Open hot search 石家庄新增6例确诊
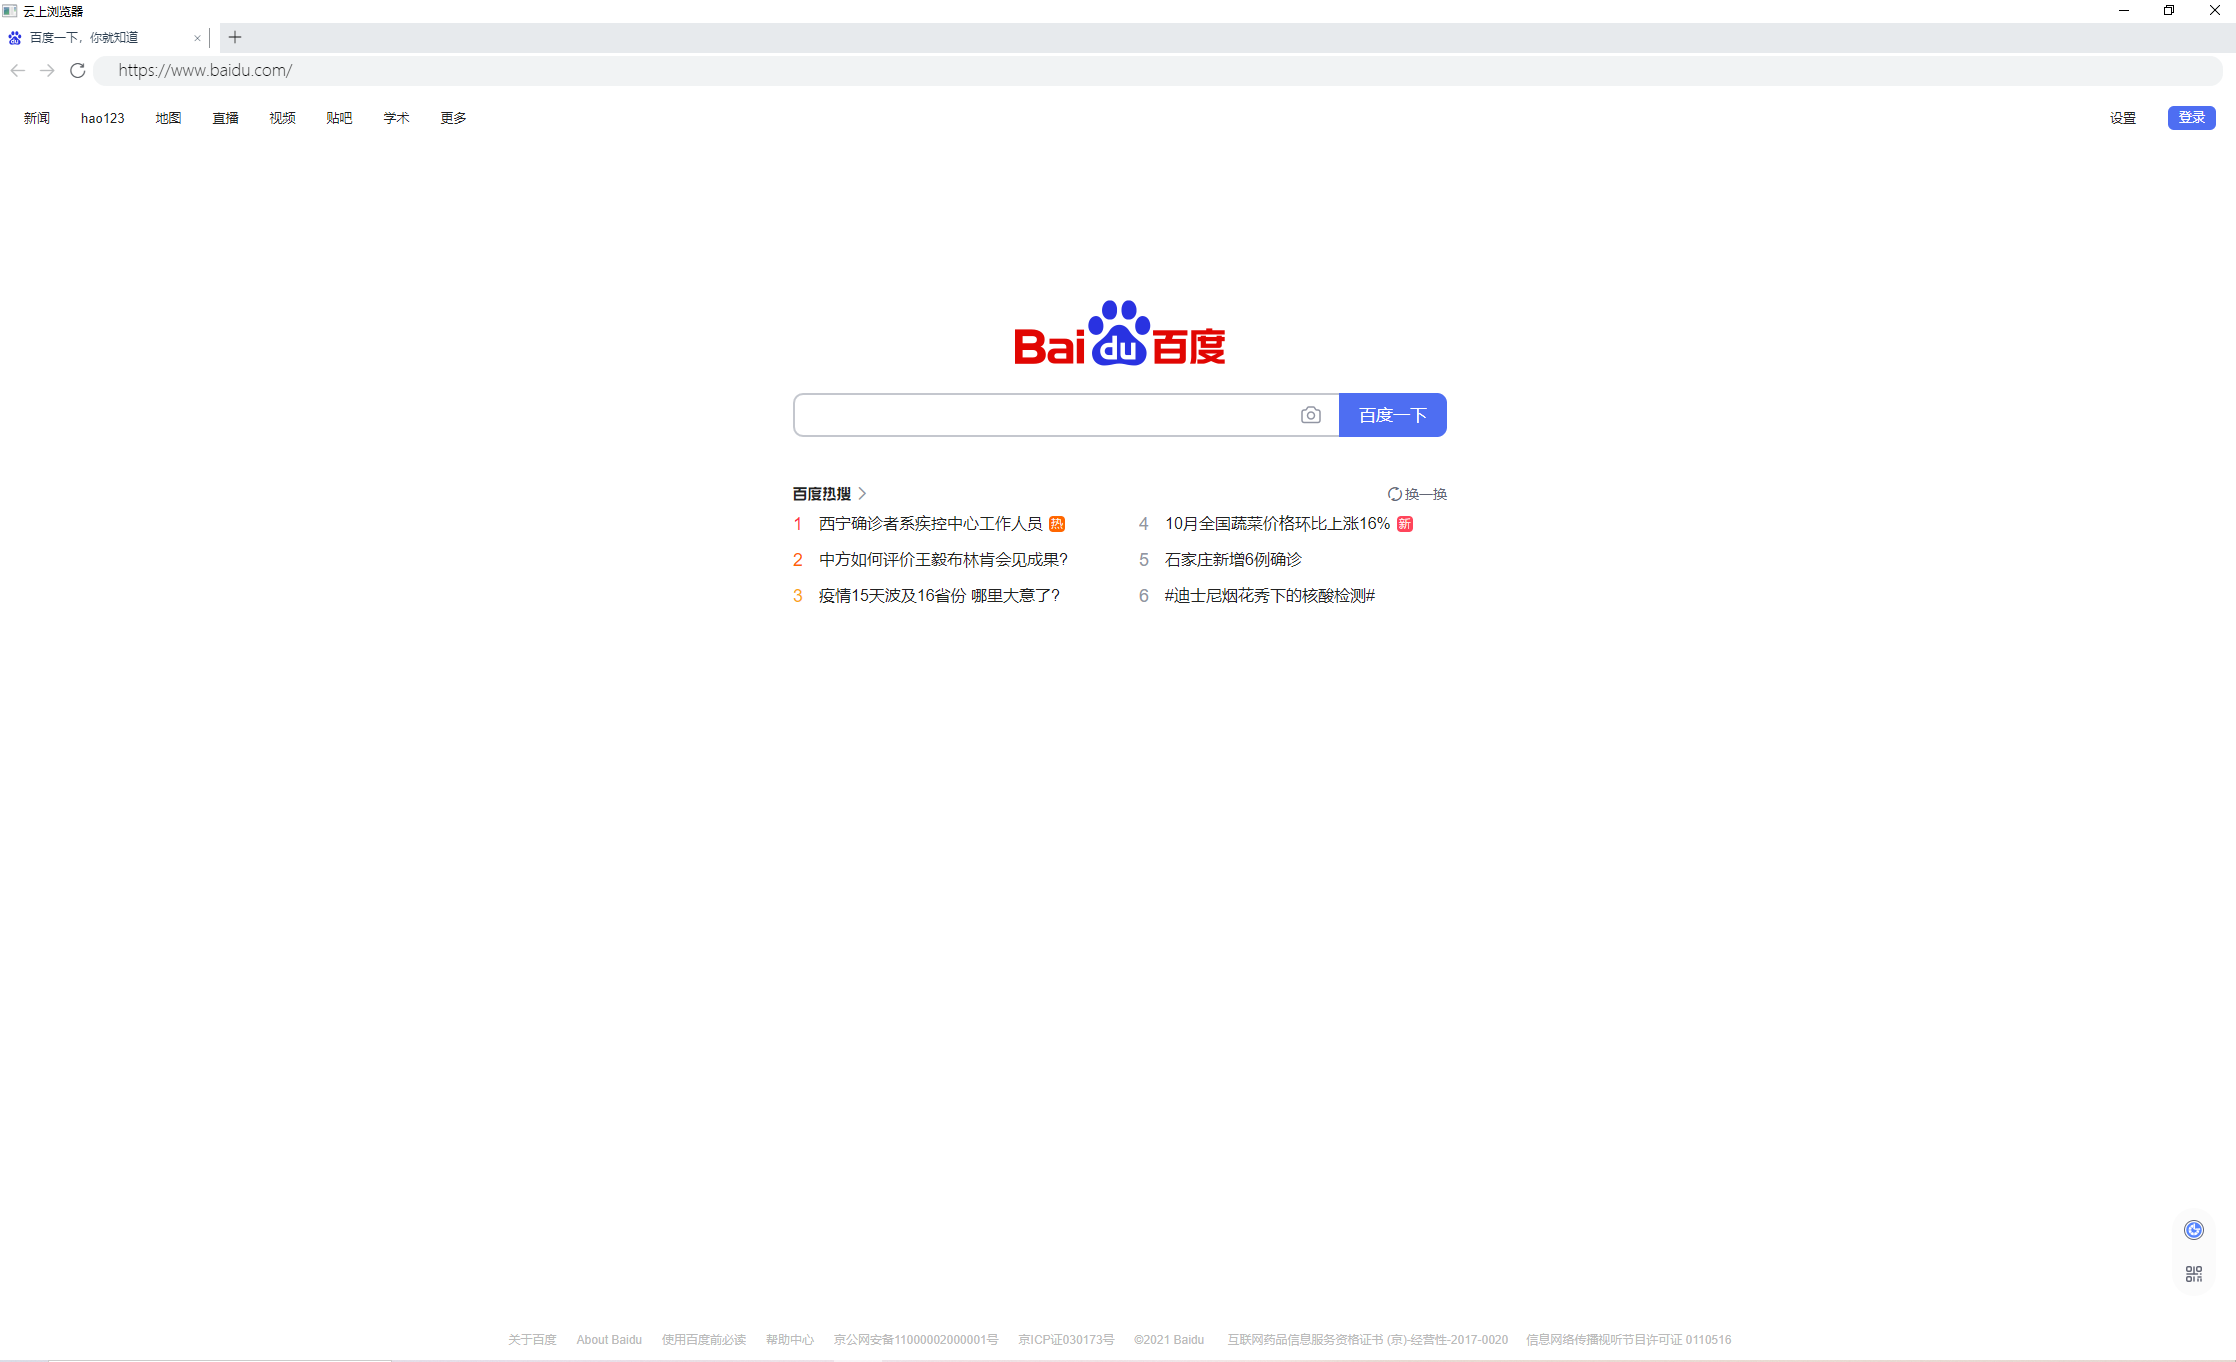This screenshot has height=1362, width=2236. (x=1232, y=559)
